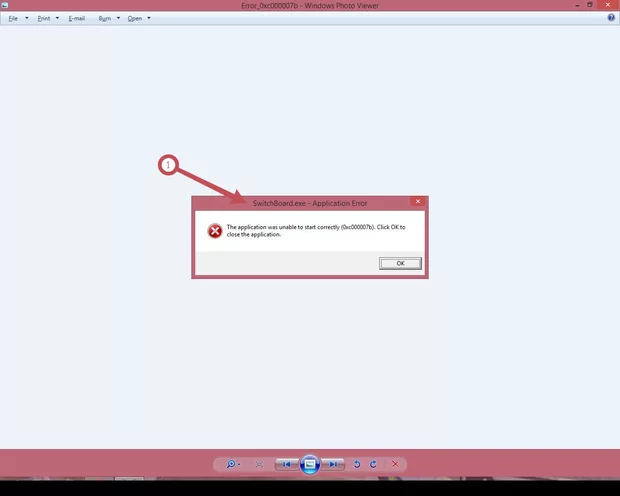Open the Open menu
Screen dimensions: 620x496
click(x=135, y=18)
